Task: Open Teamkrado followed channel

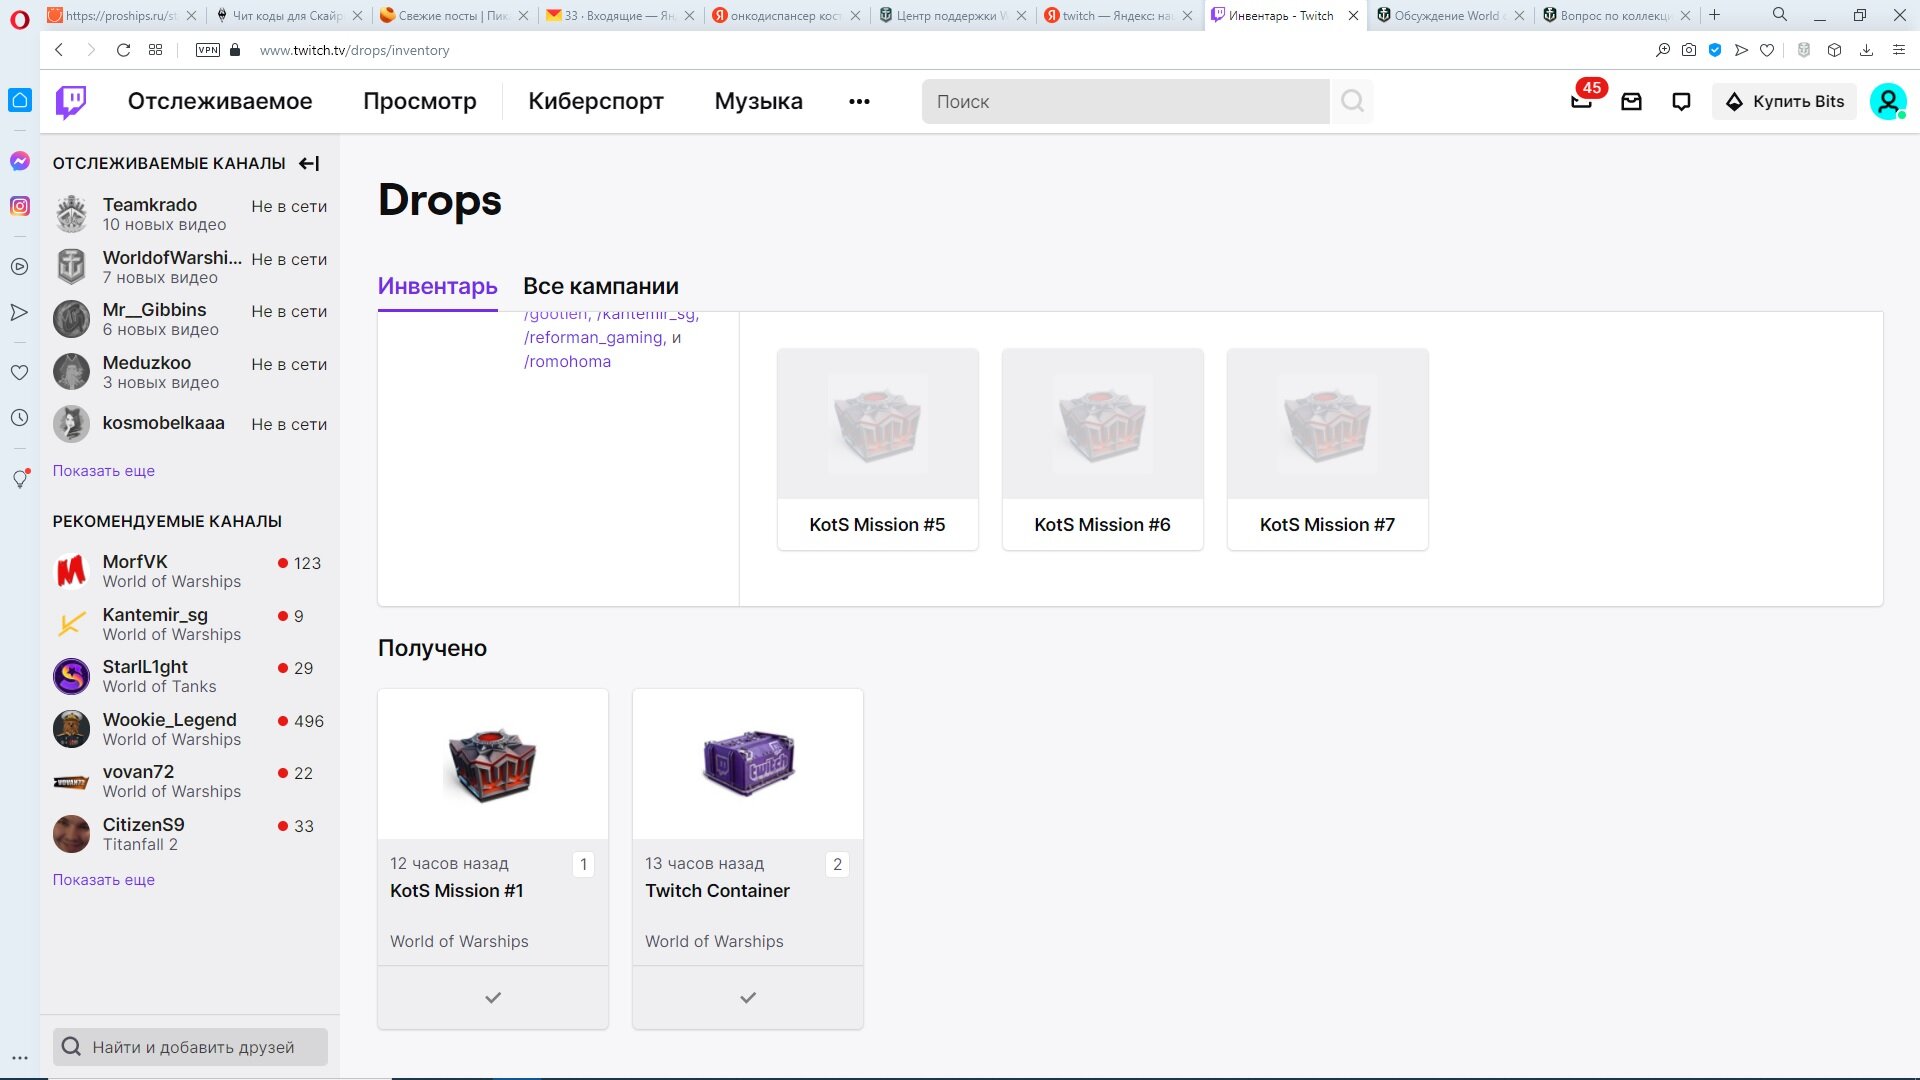Action: pos(190,214)
